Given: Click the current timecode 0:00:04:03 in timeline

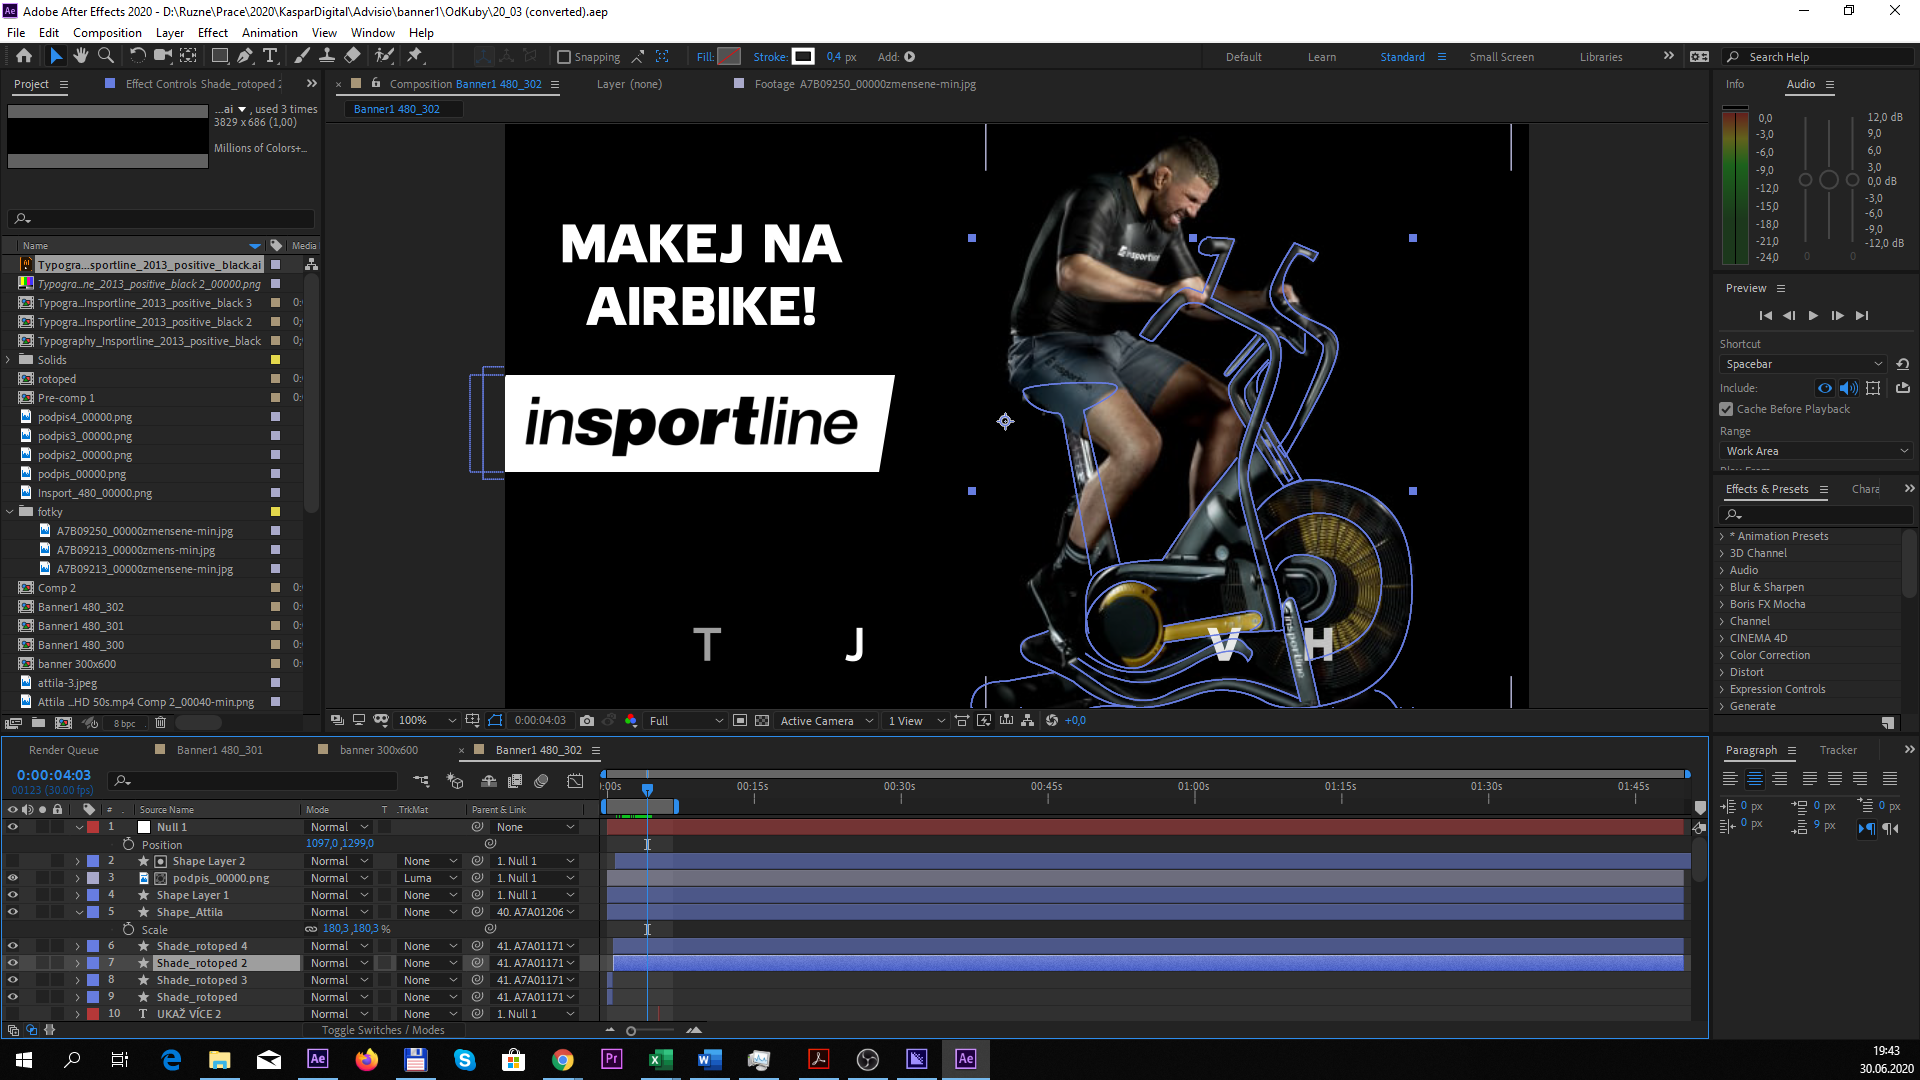Looking at the screenshot, I should [54, 775].
